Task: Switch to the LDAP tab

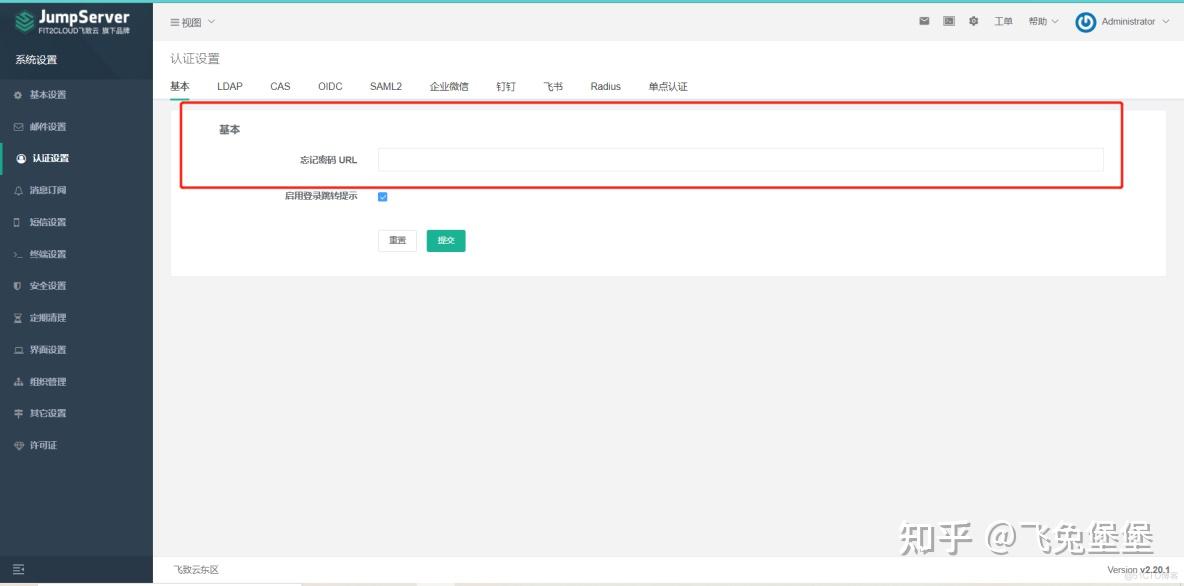Action: pyautogui.click(x=229, y=86)
